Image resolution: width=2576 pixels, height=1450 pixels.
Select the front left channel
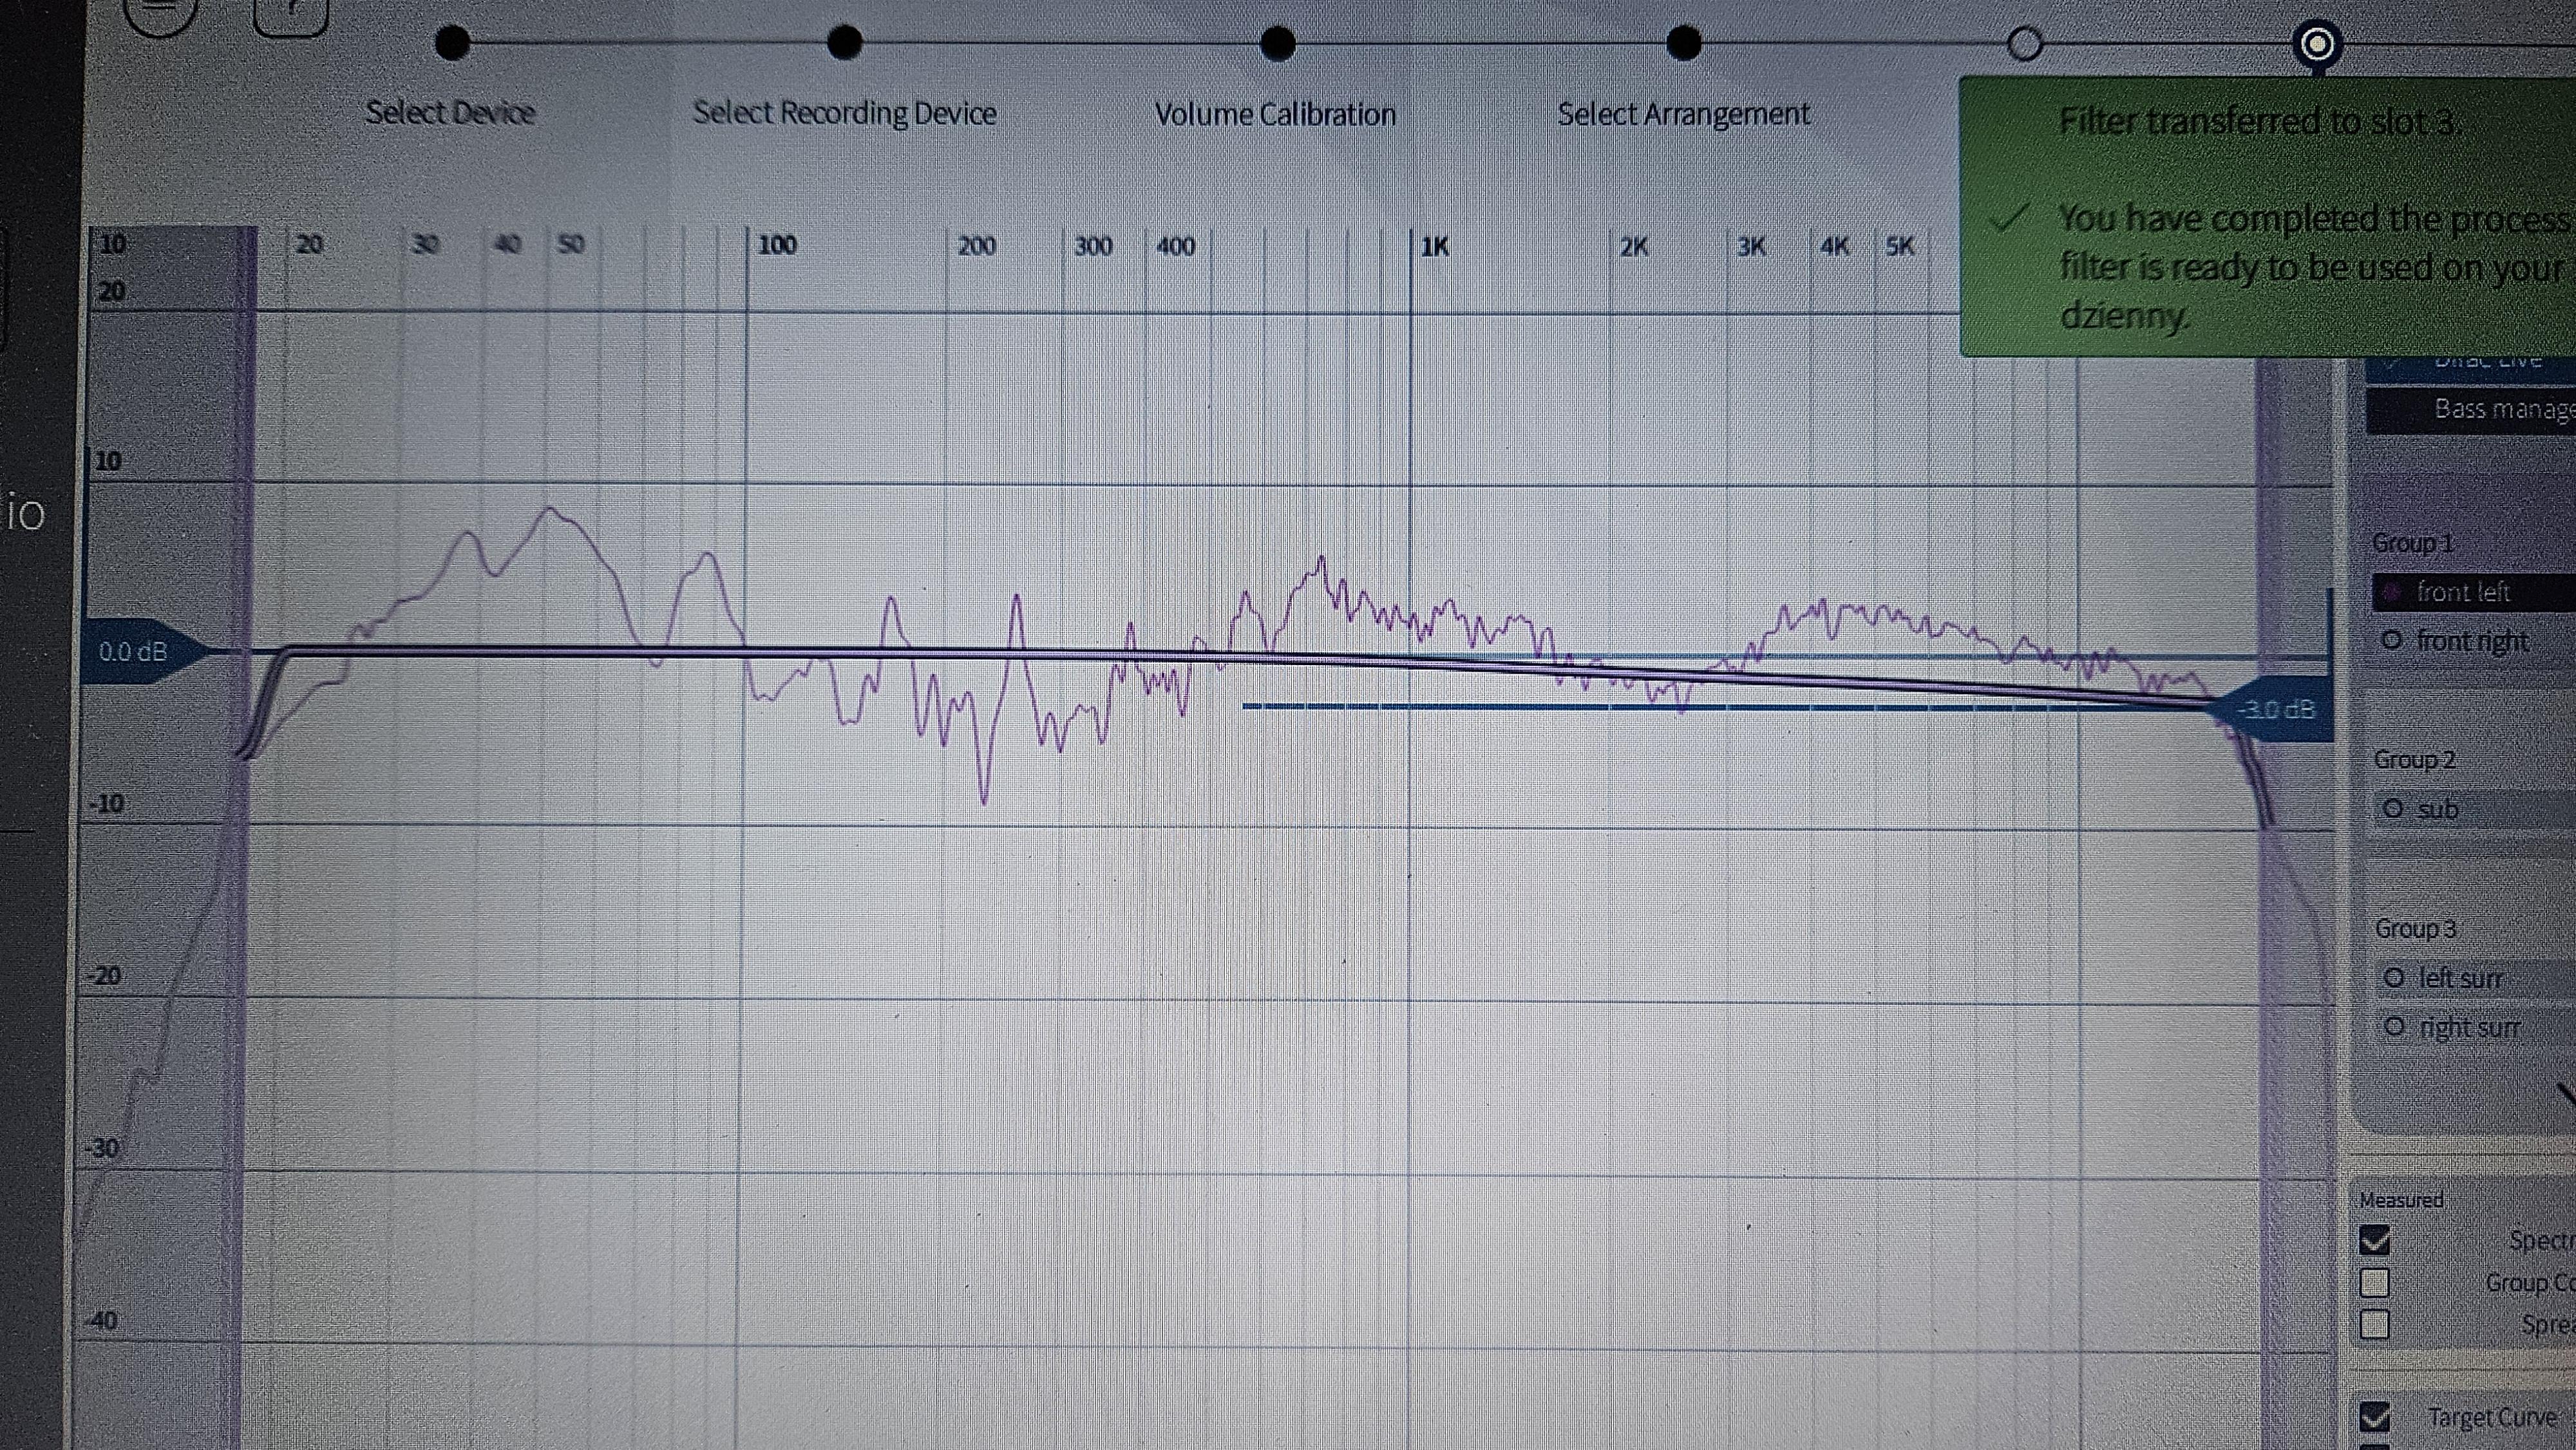coord(2474,592)
